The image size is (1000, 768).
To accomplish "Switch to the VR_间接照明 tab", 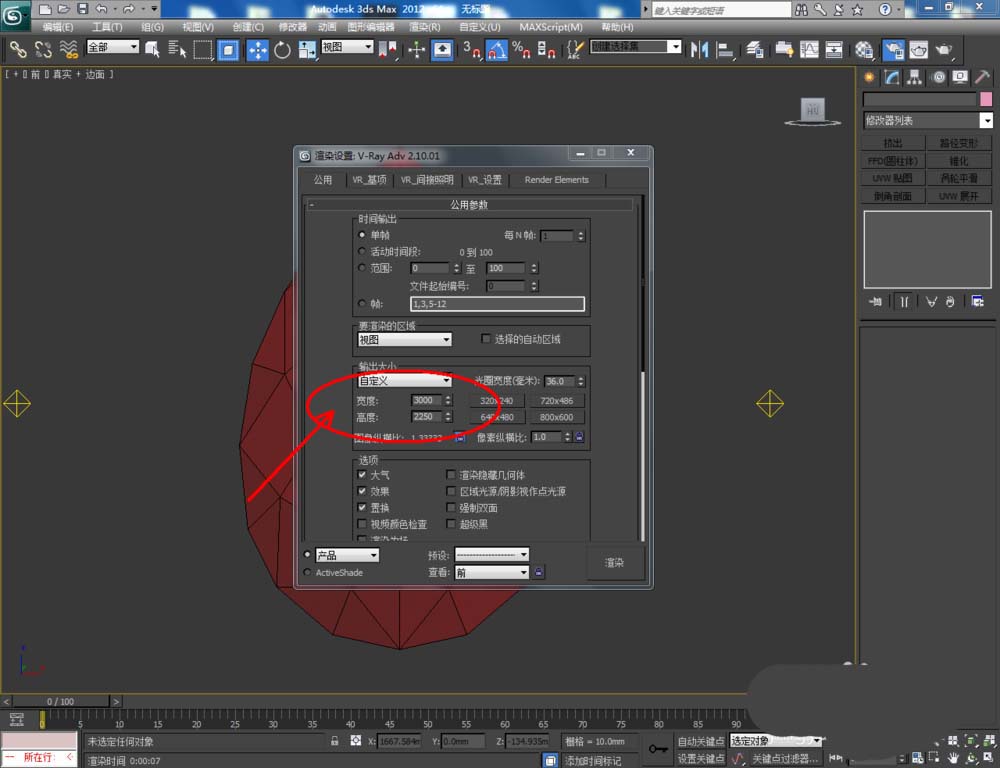I will pyautogui.click(x=427, y=180).
